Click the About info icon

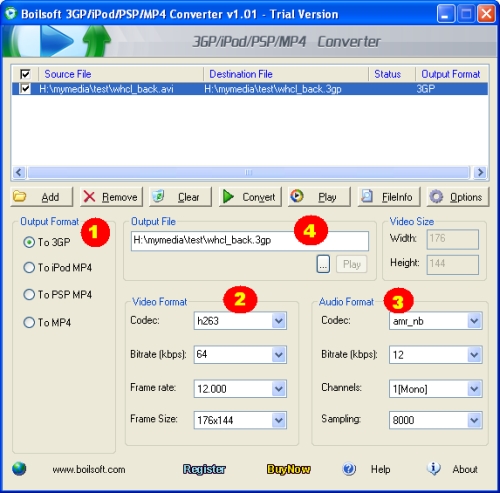coord(434,468)
